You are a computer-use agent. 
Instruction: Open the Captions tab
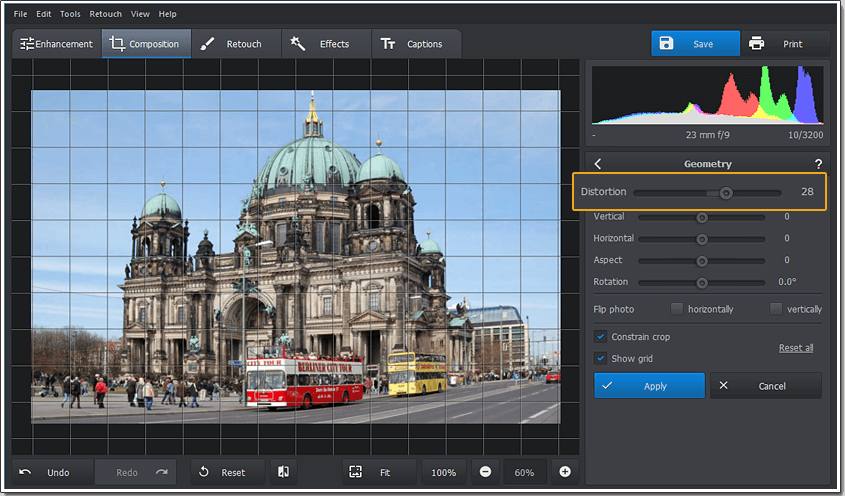pos(416,44)
